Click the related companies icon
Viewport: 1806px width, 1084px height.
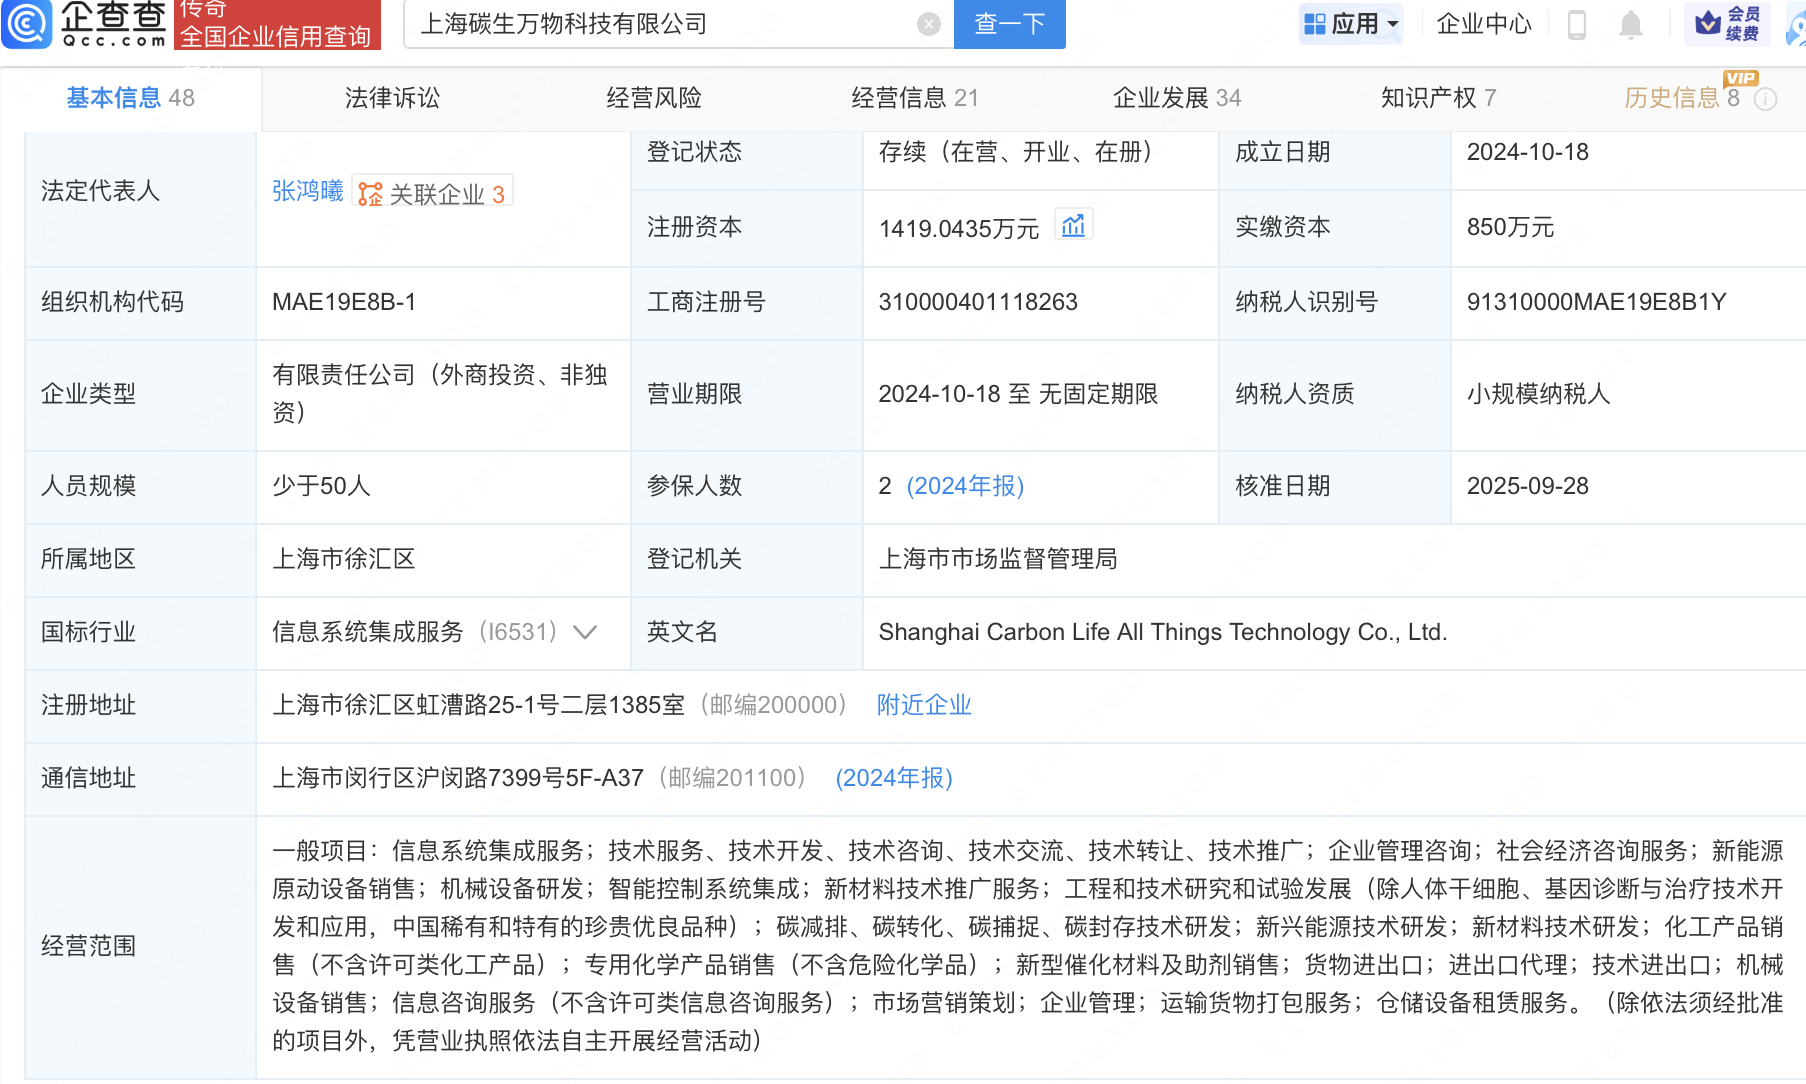click(371, 194)
